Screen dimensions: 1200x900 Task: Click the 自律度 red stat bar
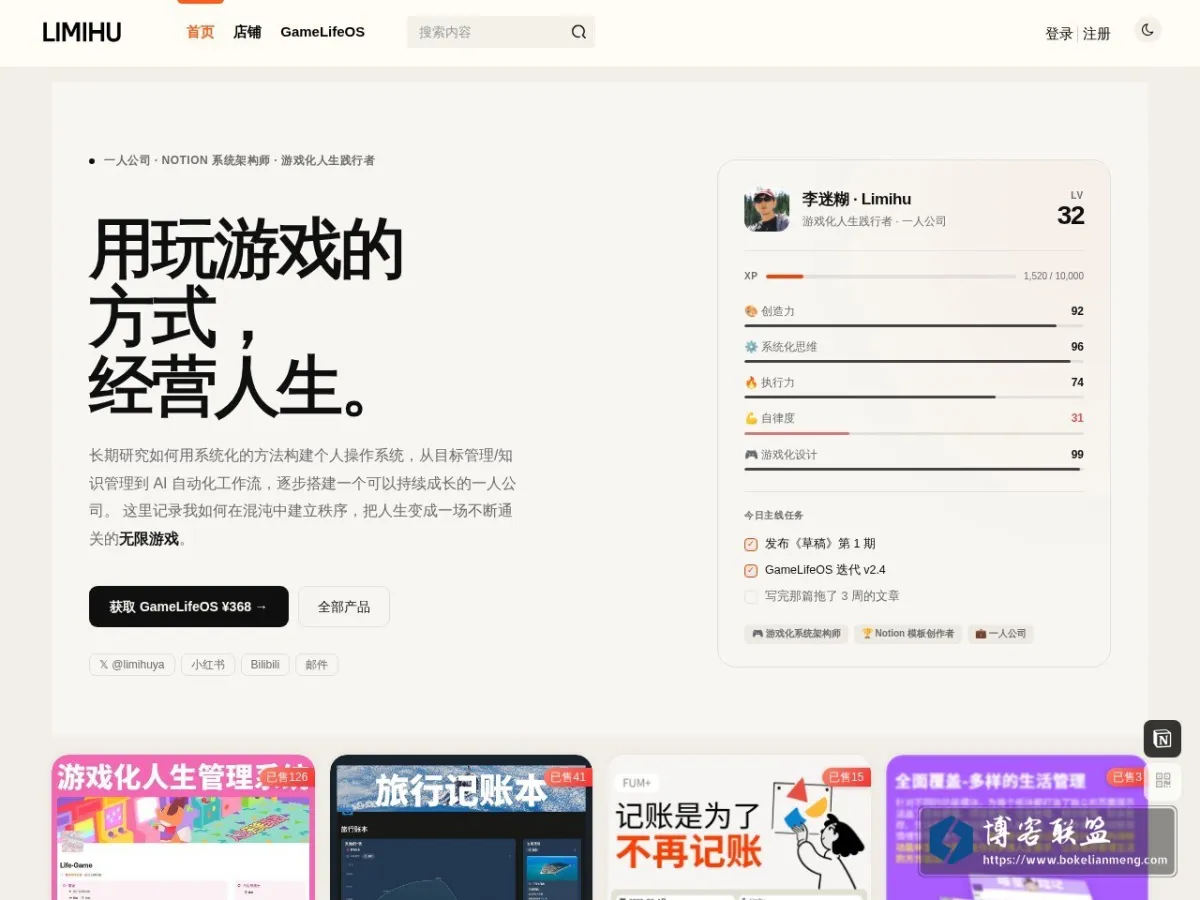pyautogui.click(x=914, y=433)
